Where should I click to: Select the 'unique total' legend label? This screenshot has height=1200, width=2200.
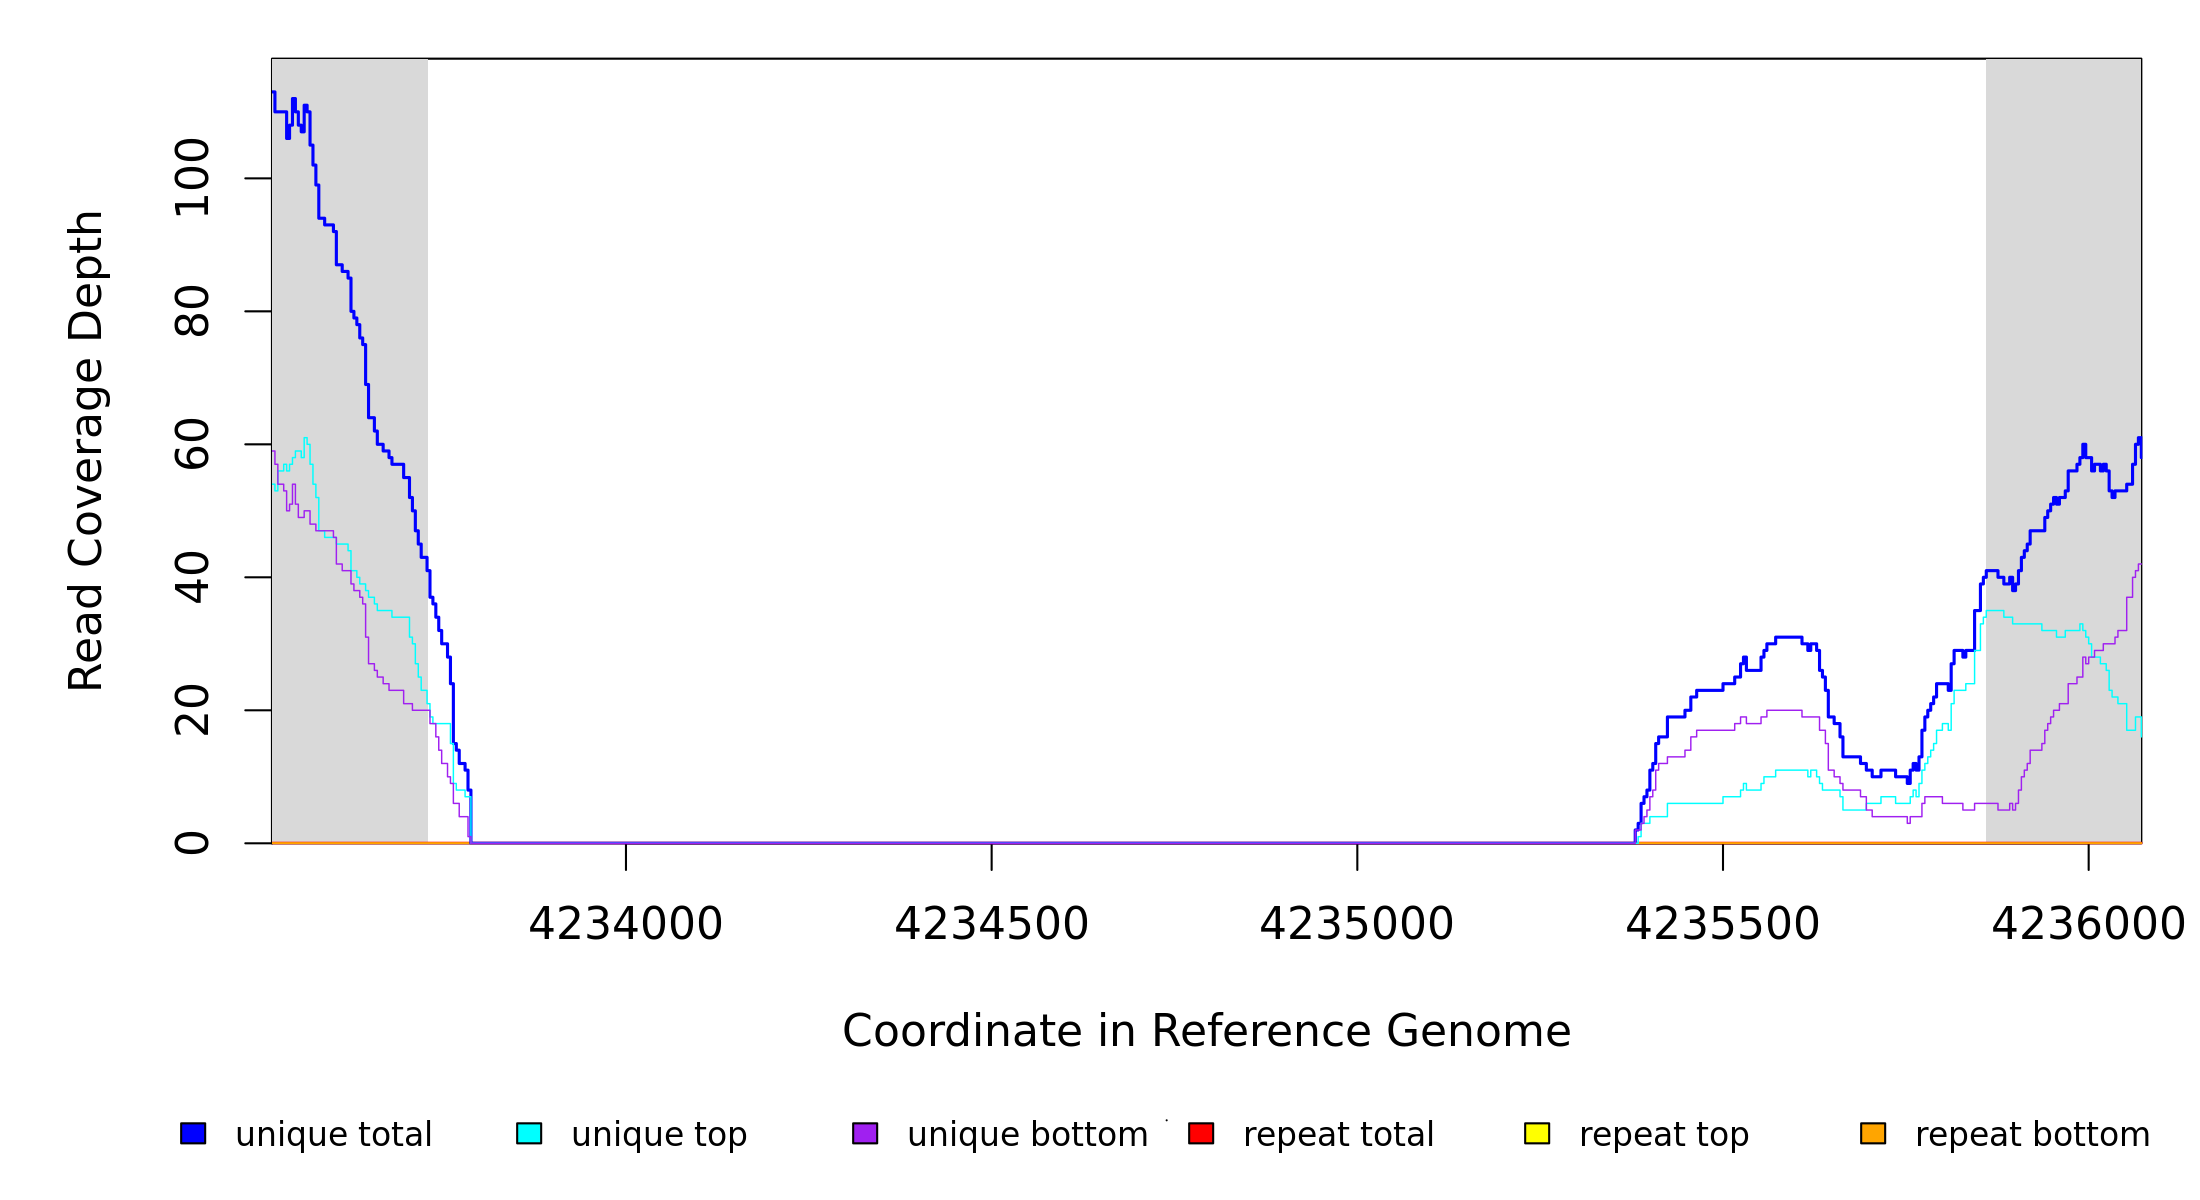(333, 1135)
